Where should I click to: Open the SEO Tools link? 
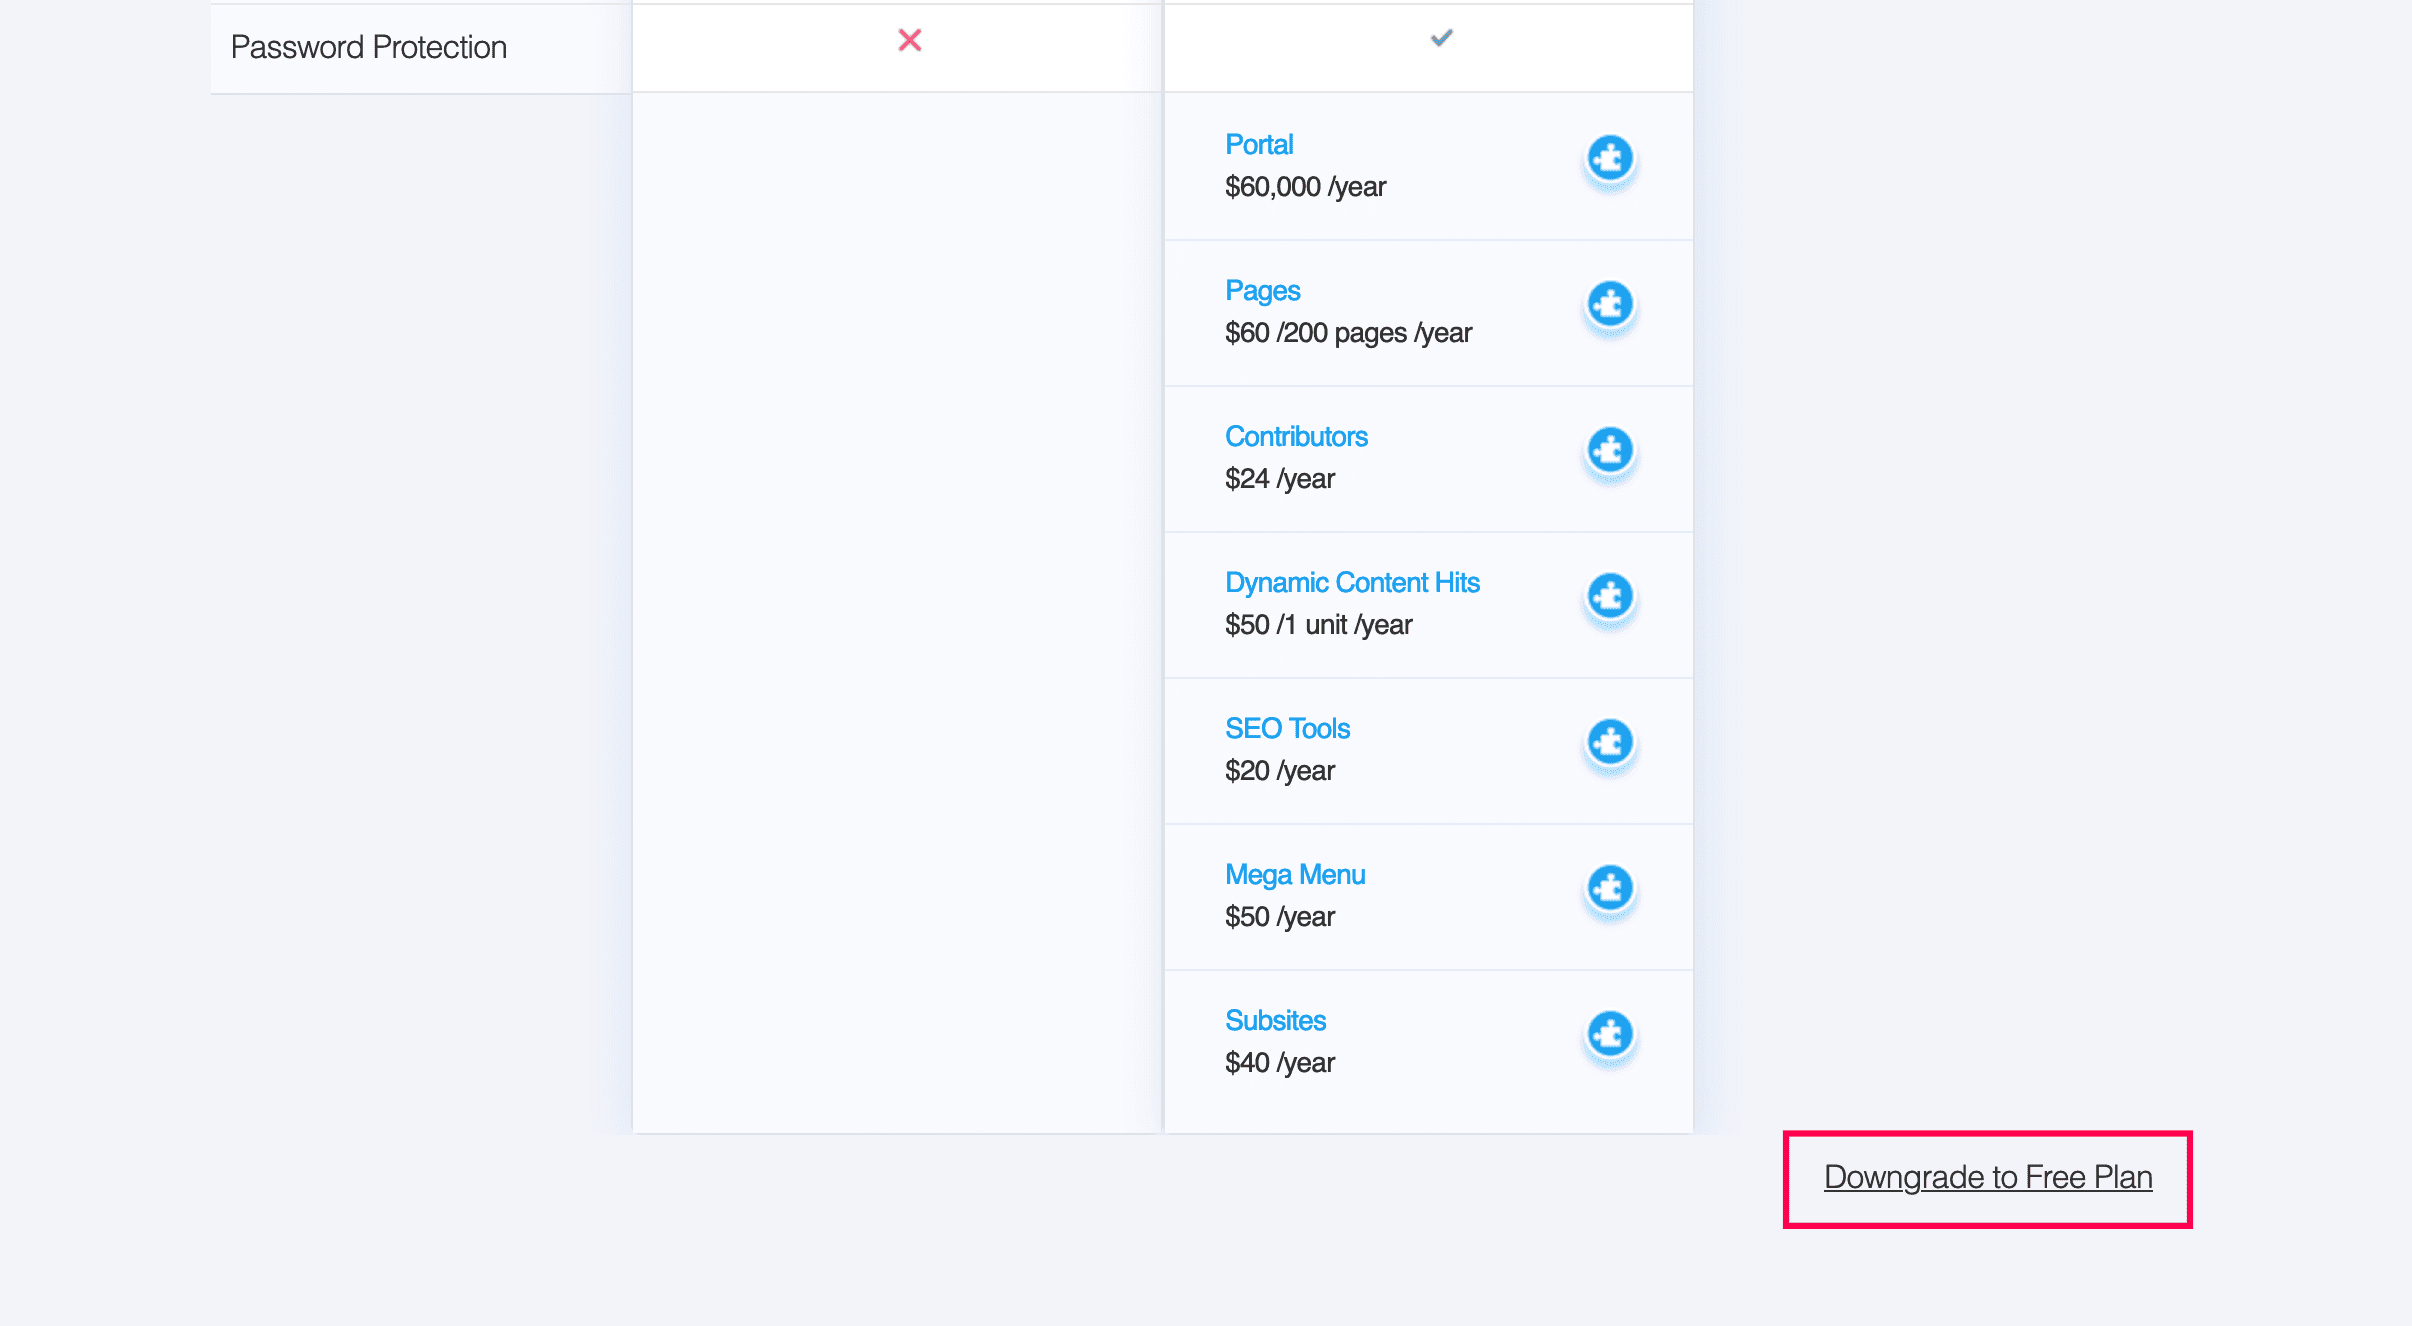1287,729
